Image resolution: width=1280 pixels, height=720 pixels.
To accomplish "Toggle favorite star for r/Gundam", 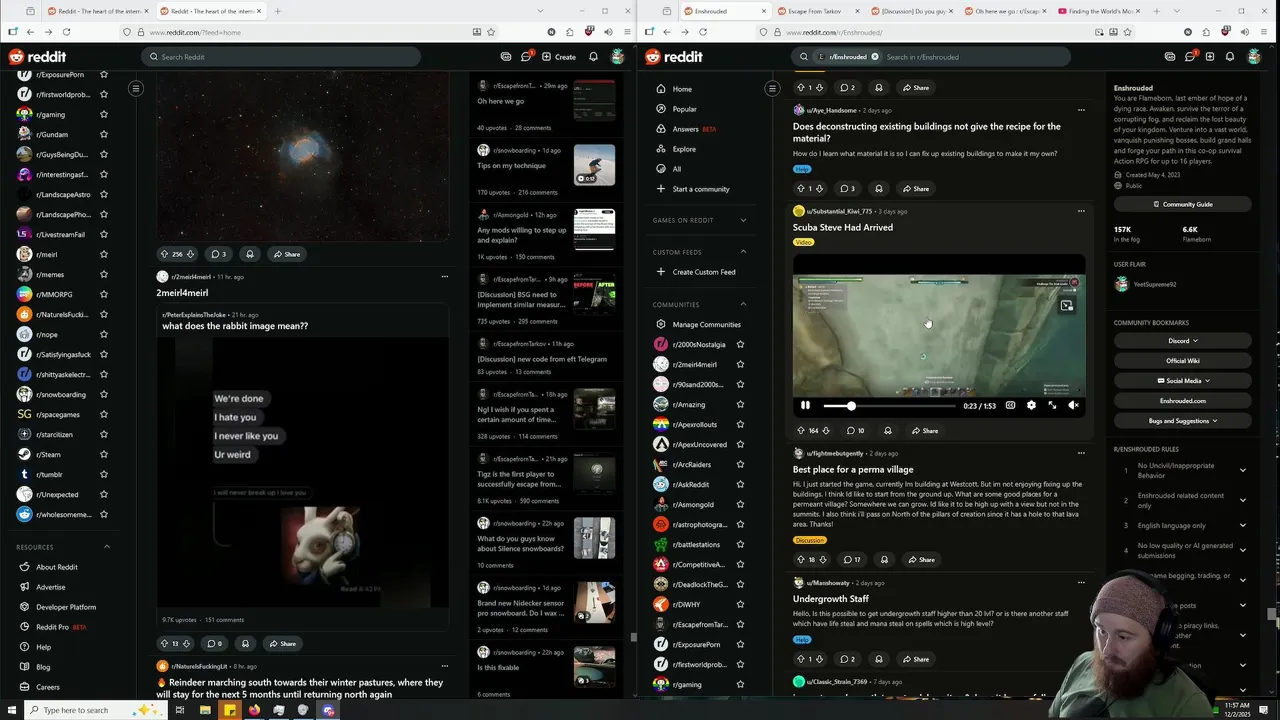I will pyautogui.click(x=103, y=135).
